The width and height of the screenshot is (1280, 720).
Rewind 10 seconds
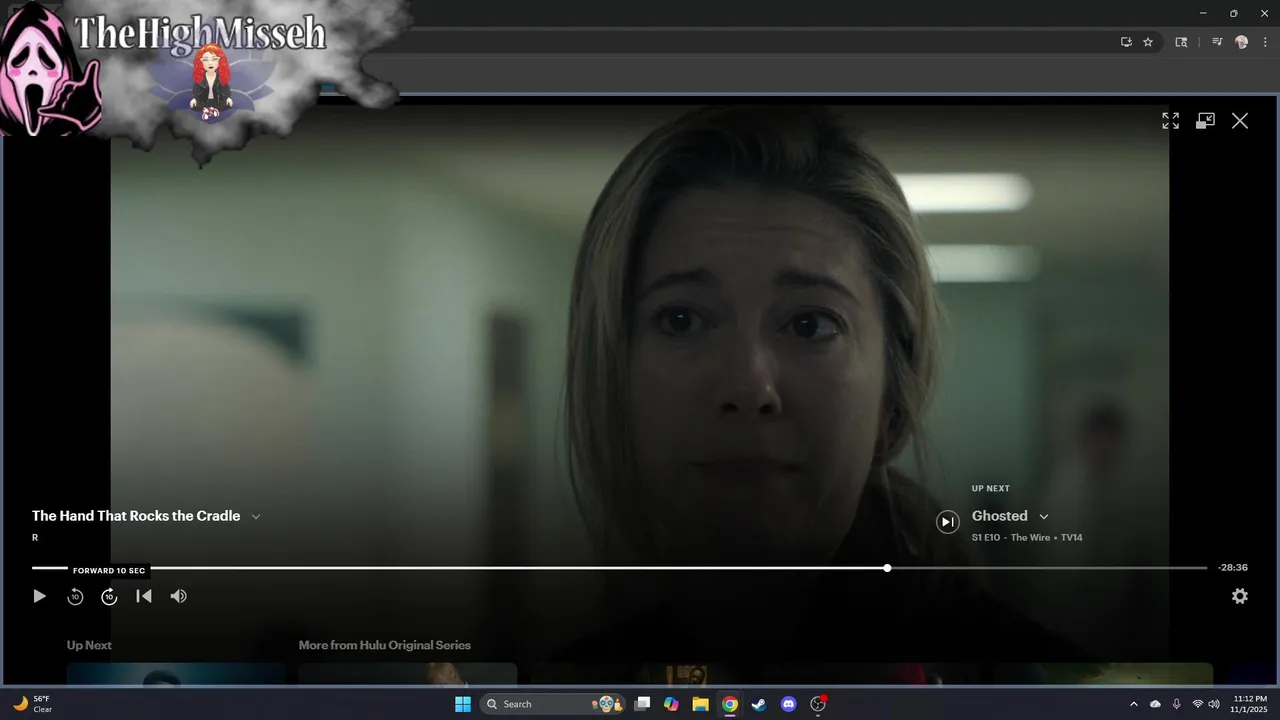point(75,596)
